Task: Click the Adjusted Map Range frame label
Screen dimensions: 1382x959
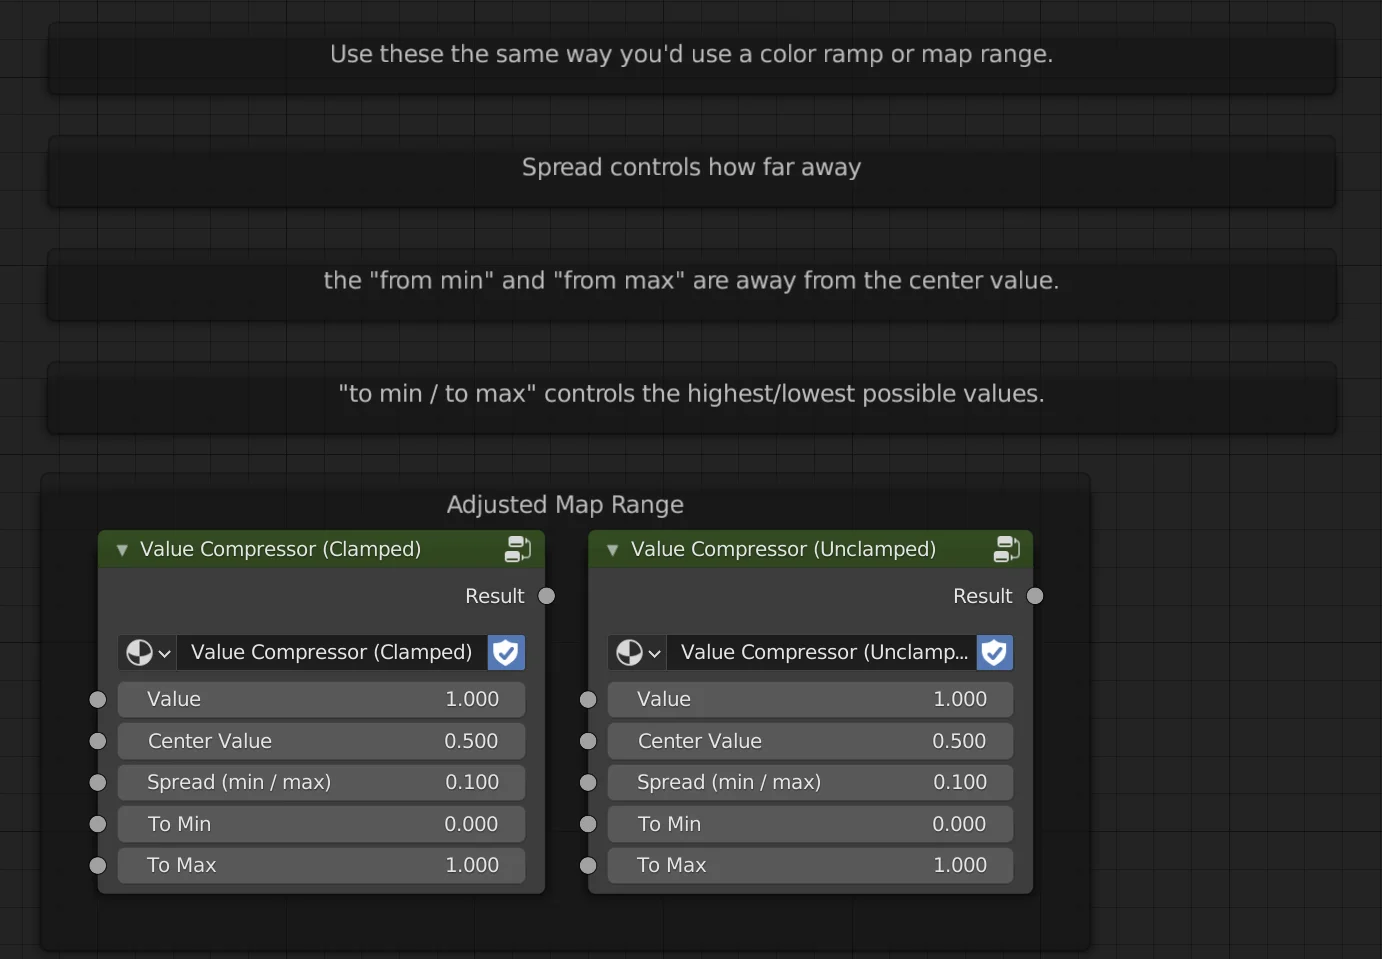Action: click(x=565, y=505)
